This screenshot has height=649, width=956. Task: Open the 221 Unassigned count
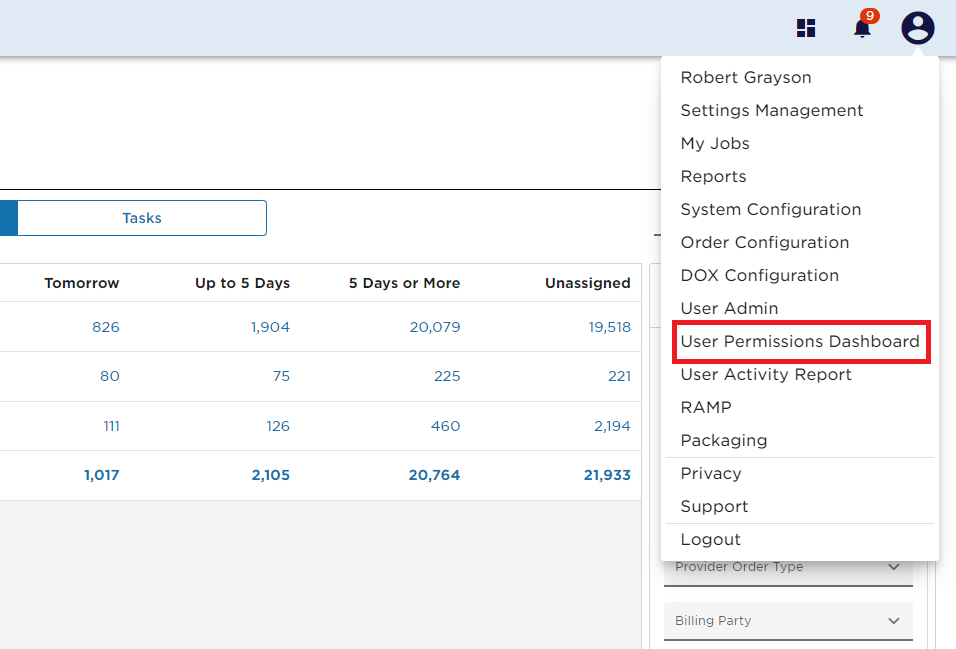[619, 376]
